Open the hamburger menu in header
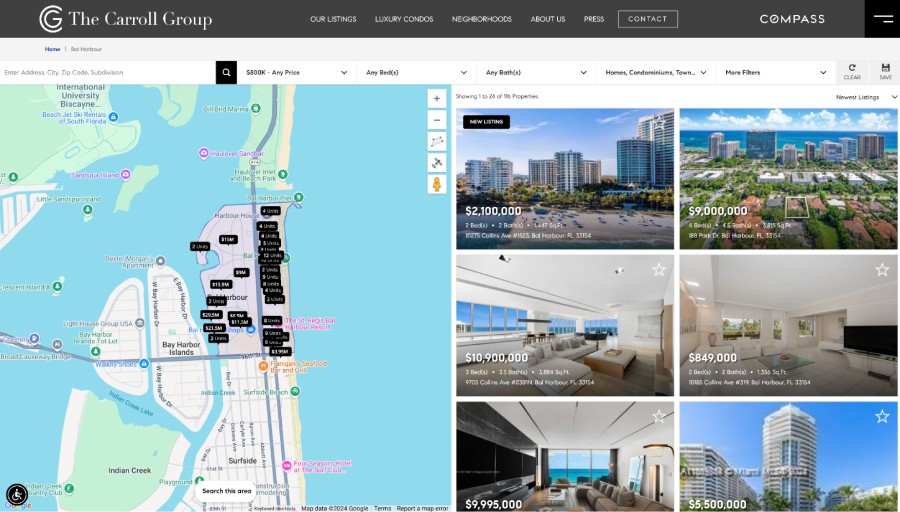The width and height of the screenshot is (900, 512). tap(883, 18)
